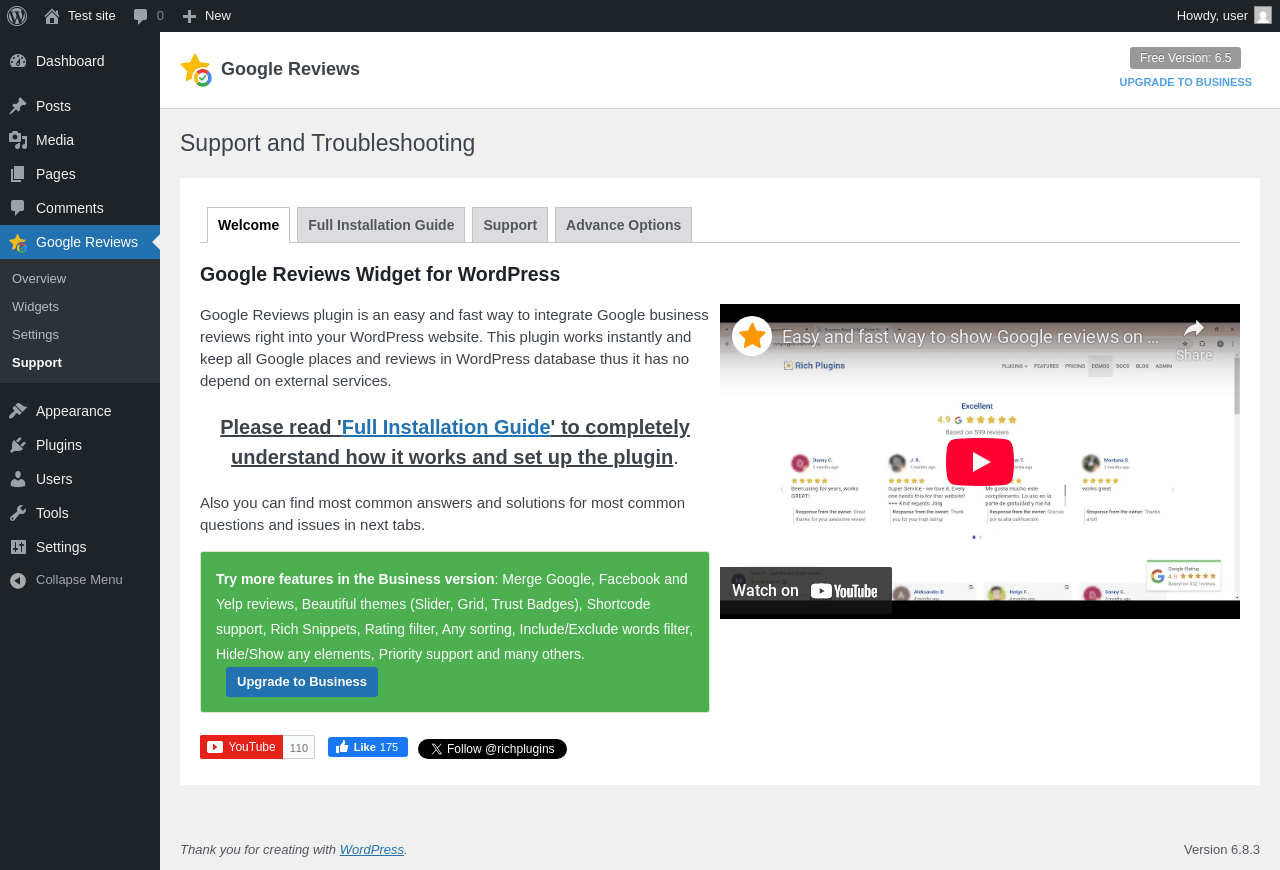Open Media menu

tap(80, 140)
